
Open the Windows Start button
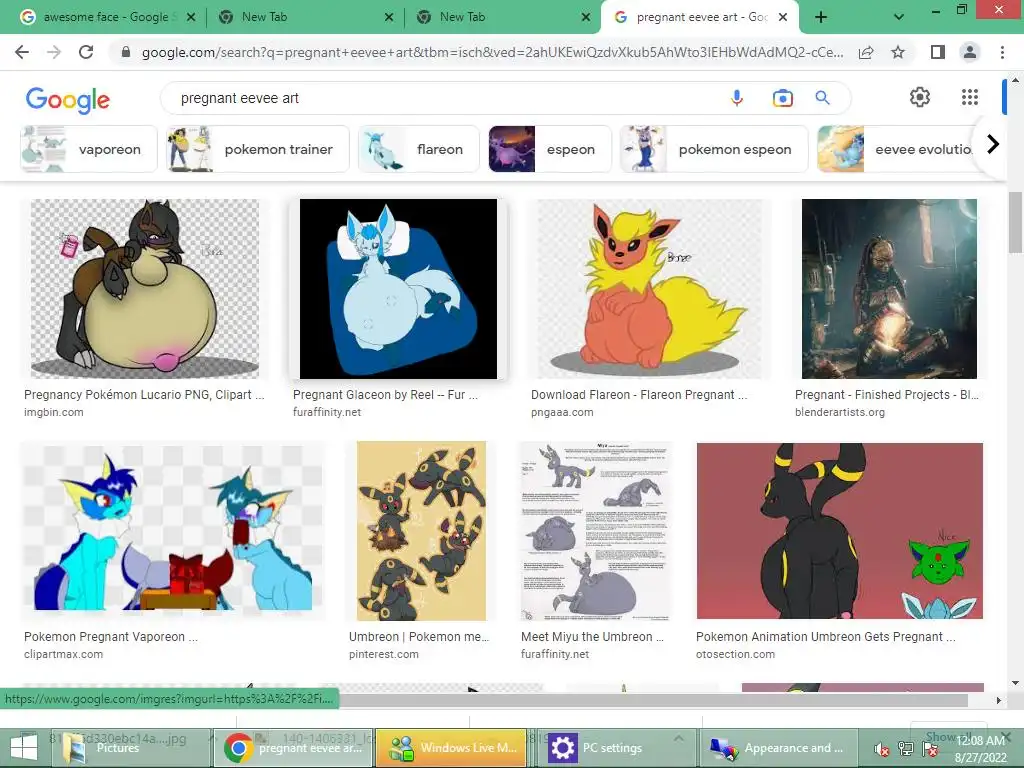point(24,747)
